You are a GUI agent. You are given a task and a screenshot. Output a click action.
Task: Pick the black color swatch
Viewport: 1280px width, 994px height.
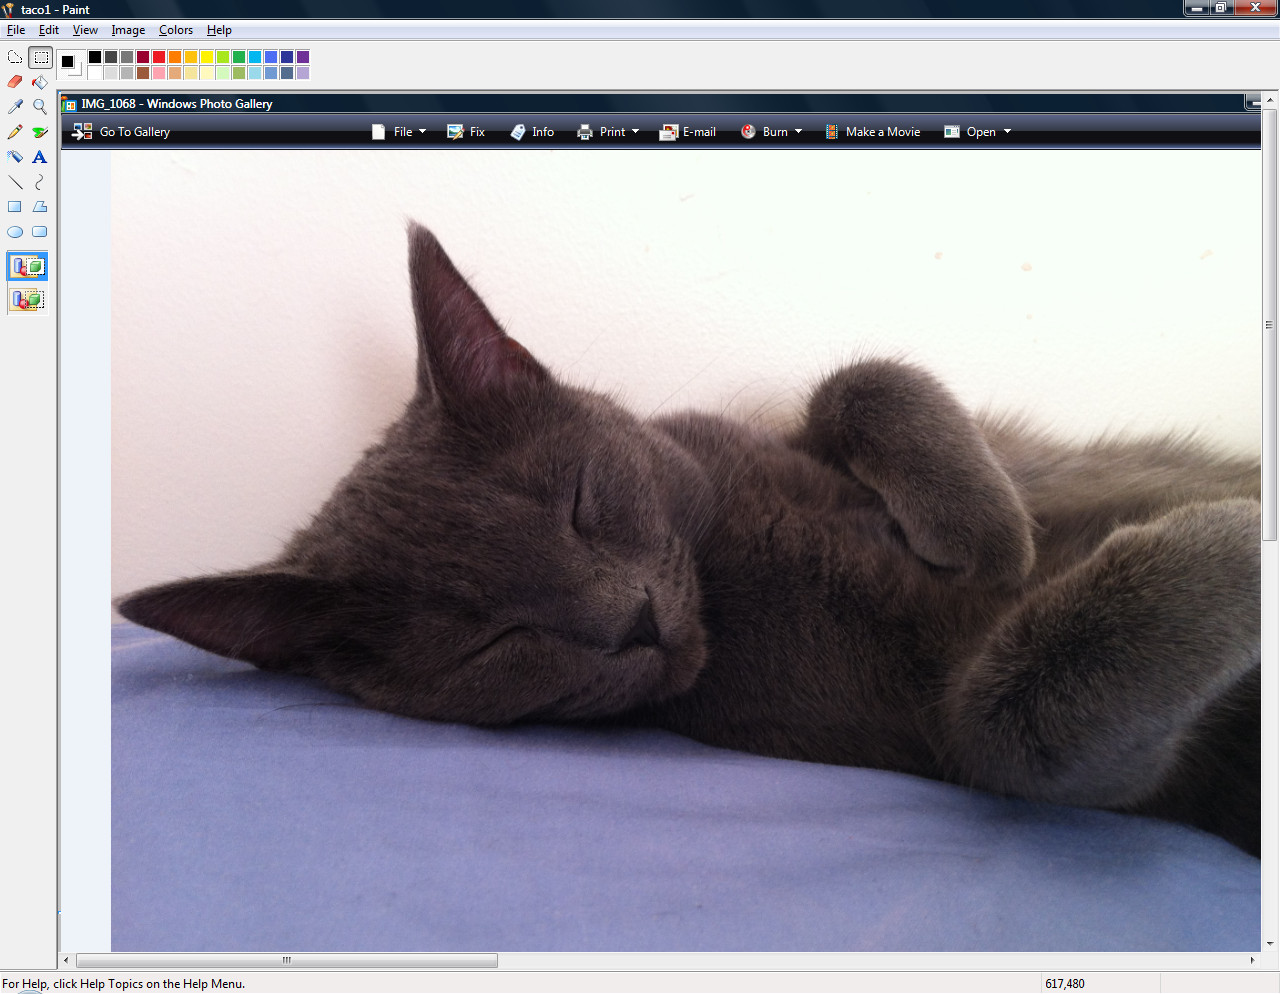click(x=95, y=57)
